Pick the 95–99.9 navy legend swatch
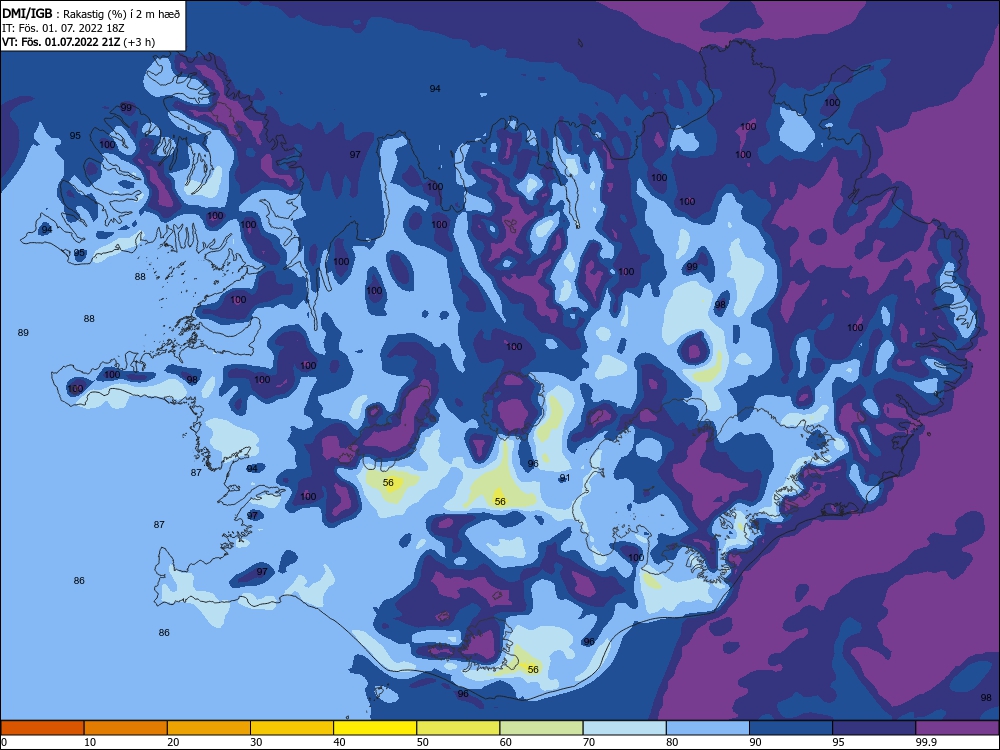 coord(874,728)
